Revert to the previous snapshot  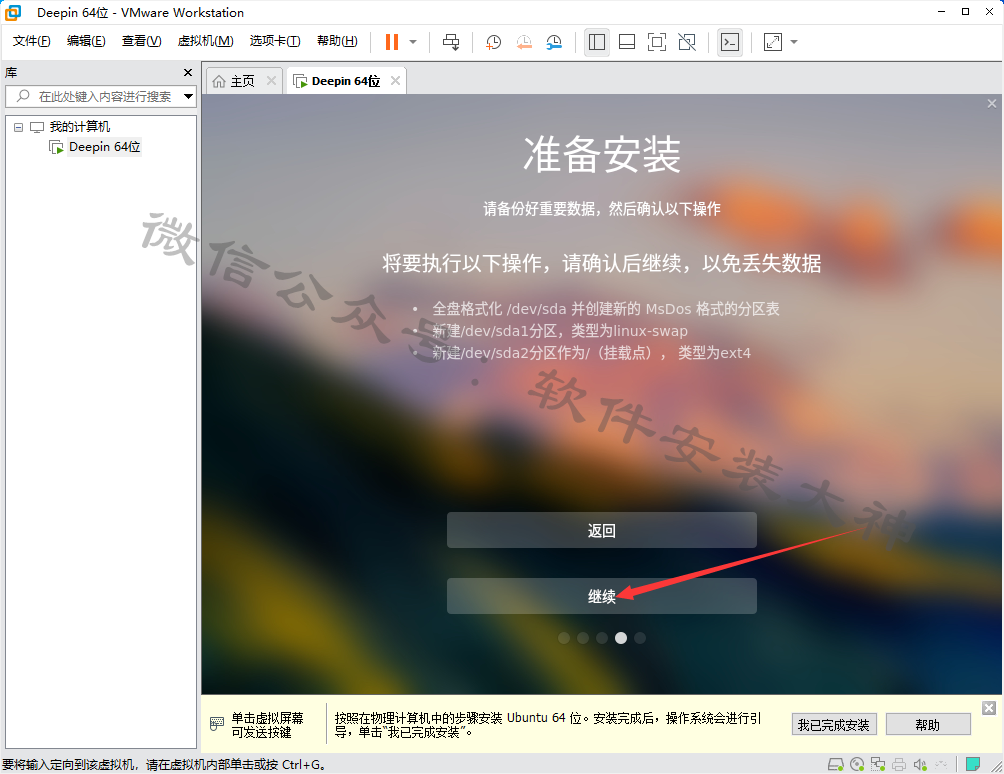[524, 42]
